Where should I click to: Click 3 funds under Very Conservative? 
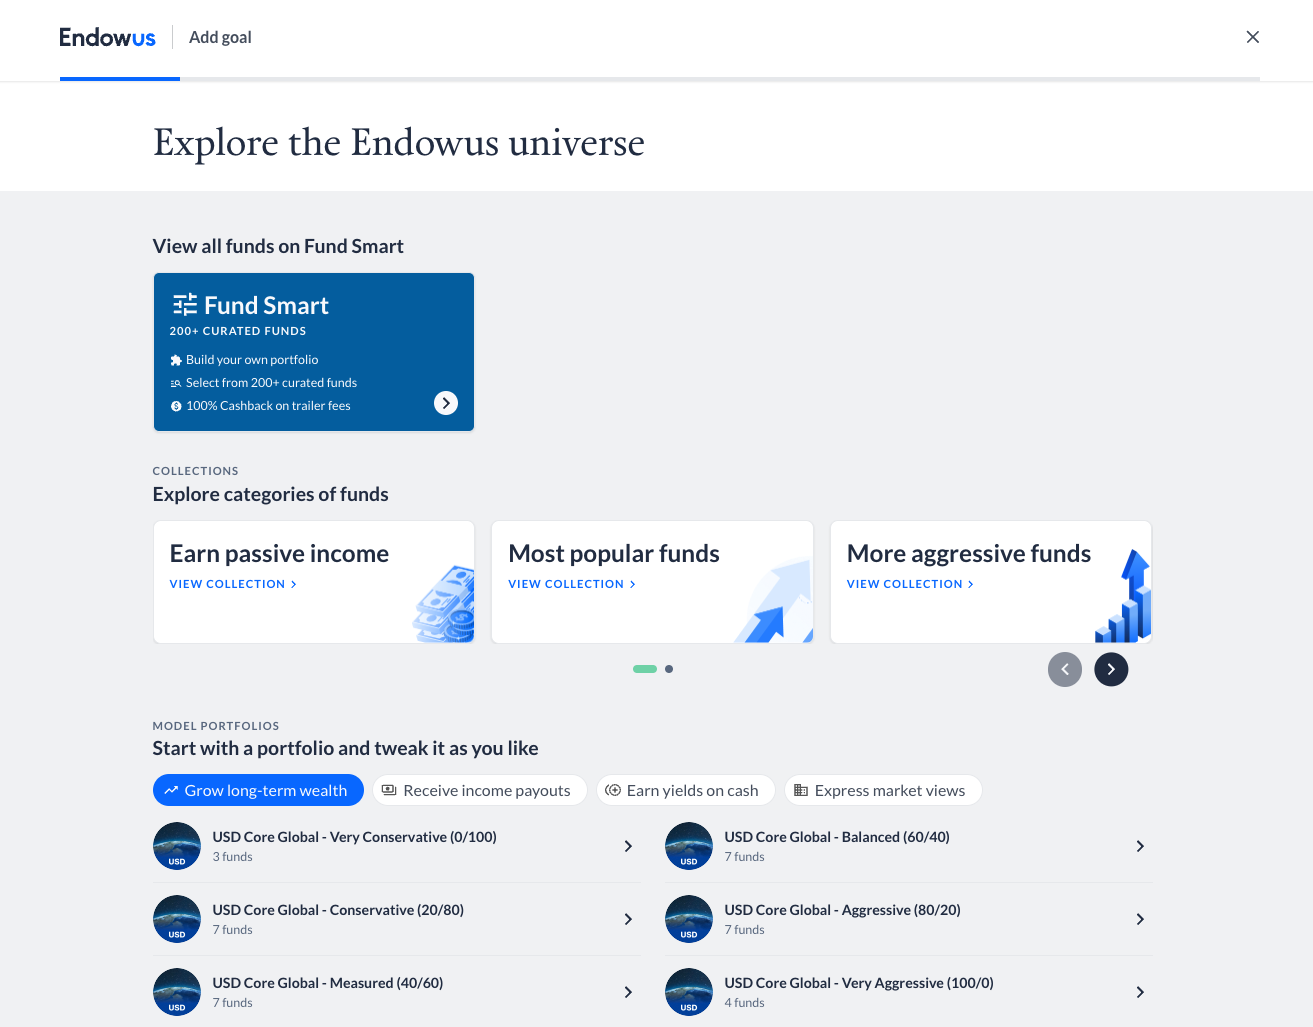pos(232,857)
